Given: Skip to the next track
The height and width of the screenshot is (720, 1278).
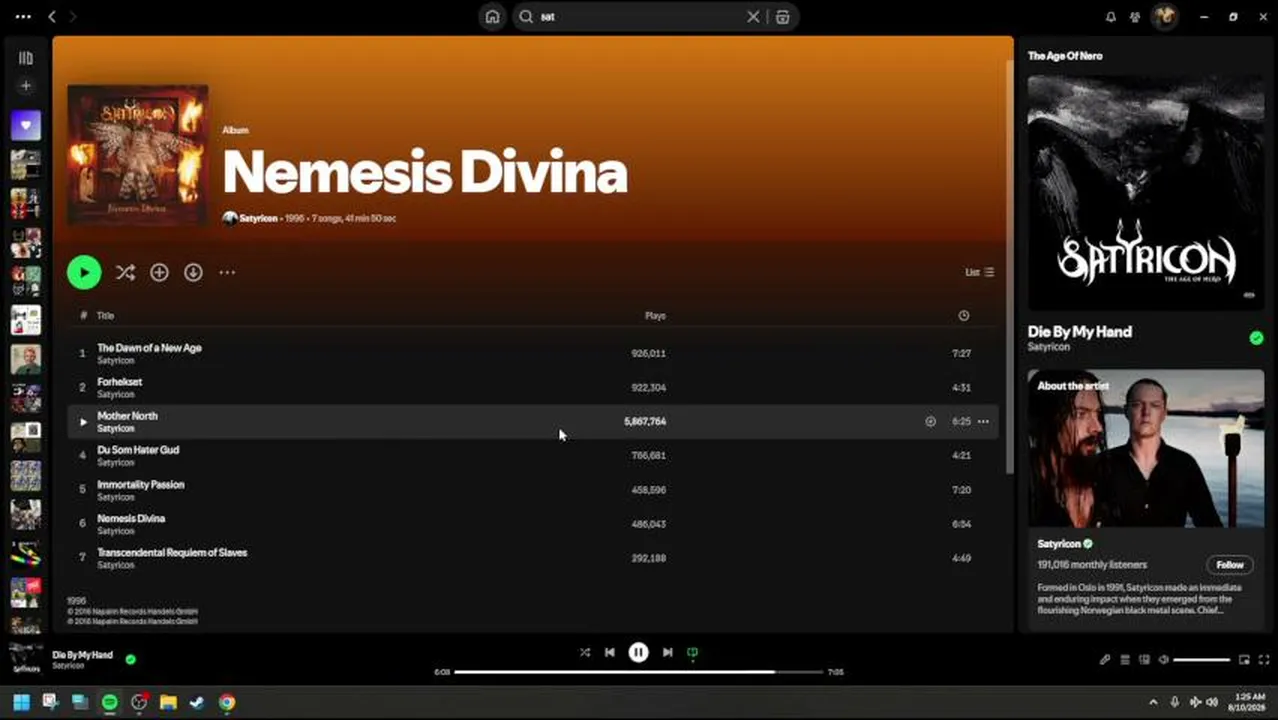Looking at the screenshot, I should pos(667,652).
